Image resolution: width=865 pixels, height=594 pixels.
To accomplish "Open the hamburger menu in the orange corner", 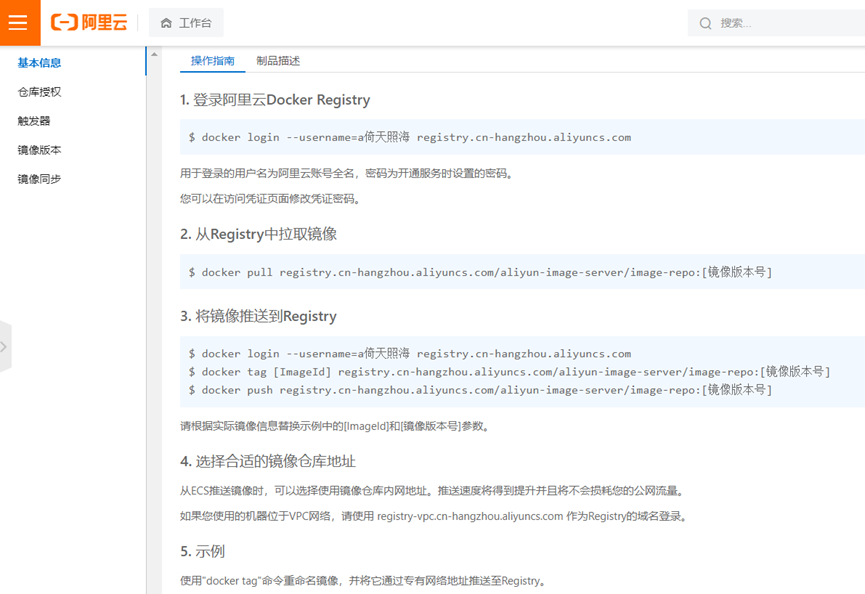I will (18, 23).
